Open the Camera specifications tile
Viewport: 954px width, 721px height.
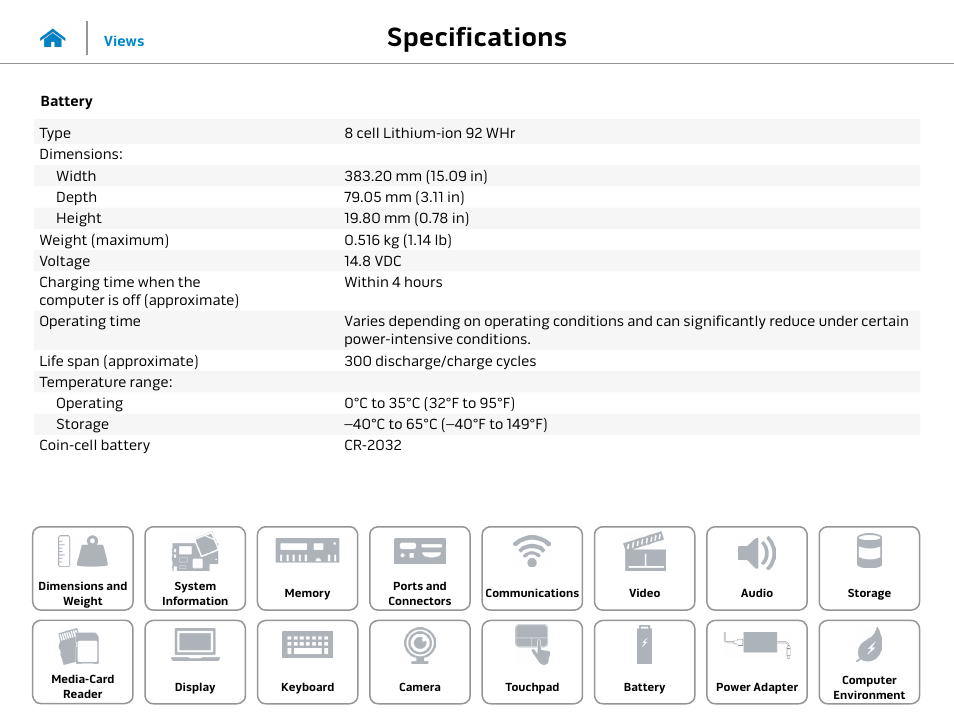(420, 662)
